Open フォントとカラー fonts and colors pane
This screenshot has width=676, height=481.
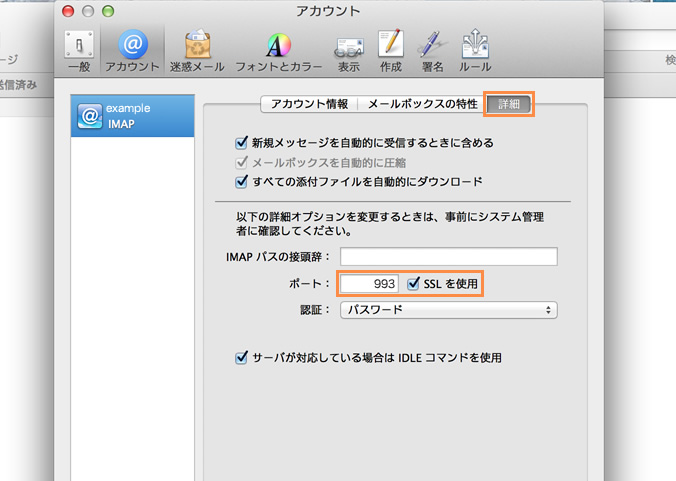[279, 51]
